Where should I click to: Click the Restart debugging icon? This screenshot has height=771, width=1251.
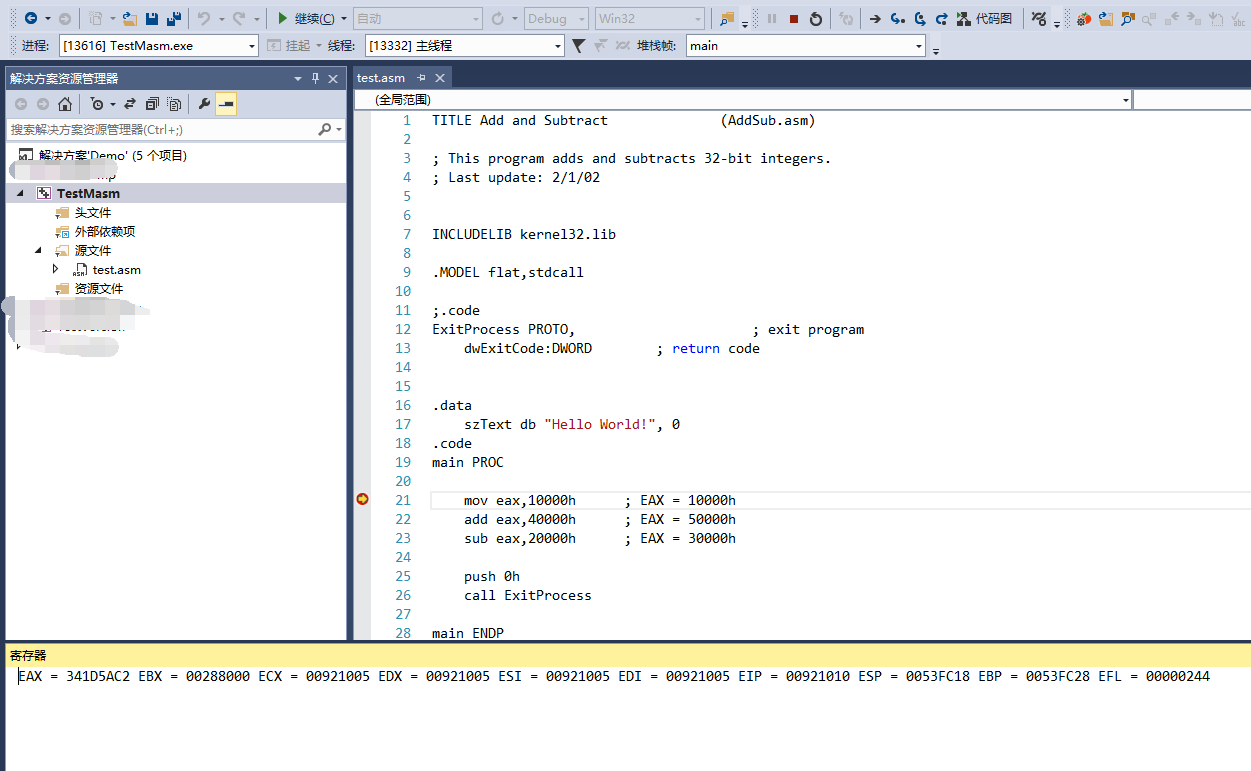[x=816, y=19]
